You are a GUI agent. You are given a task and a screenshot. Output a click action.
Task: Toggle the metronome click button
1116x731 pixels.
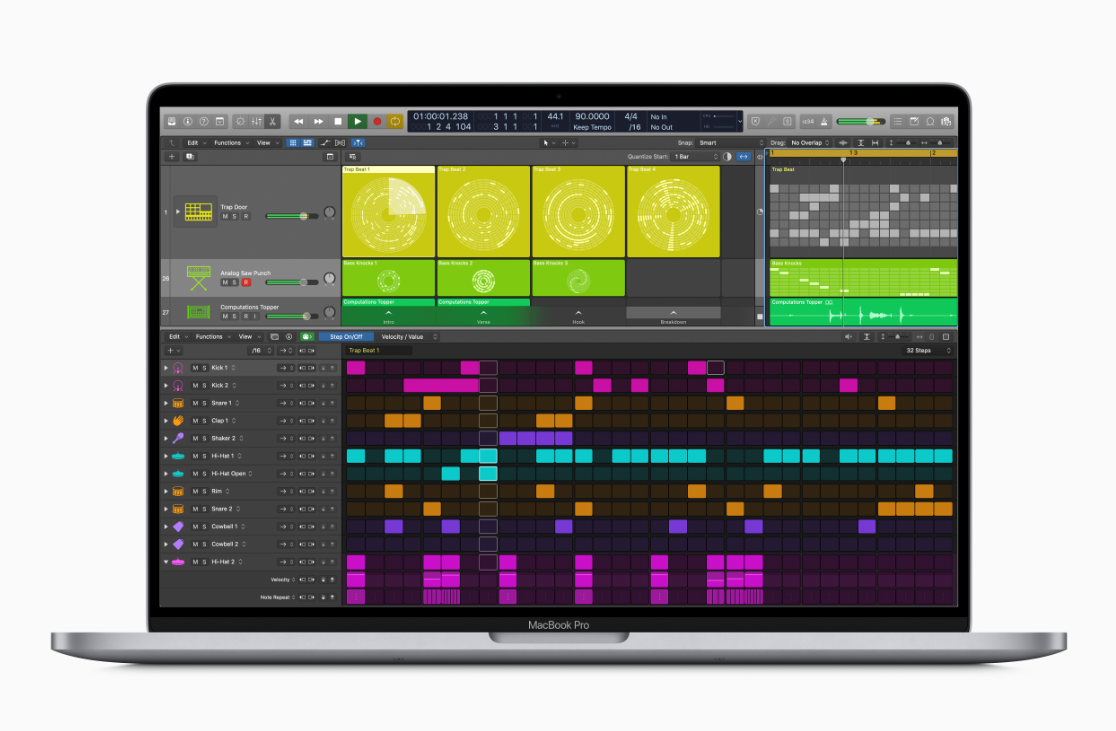pos(824,122)
